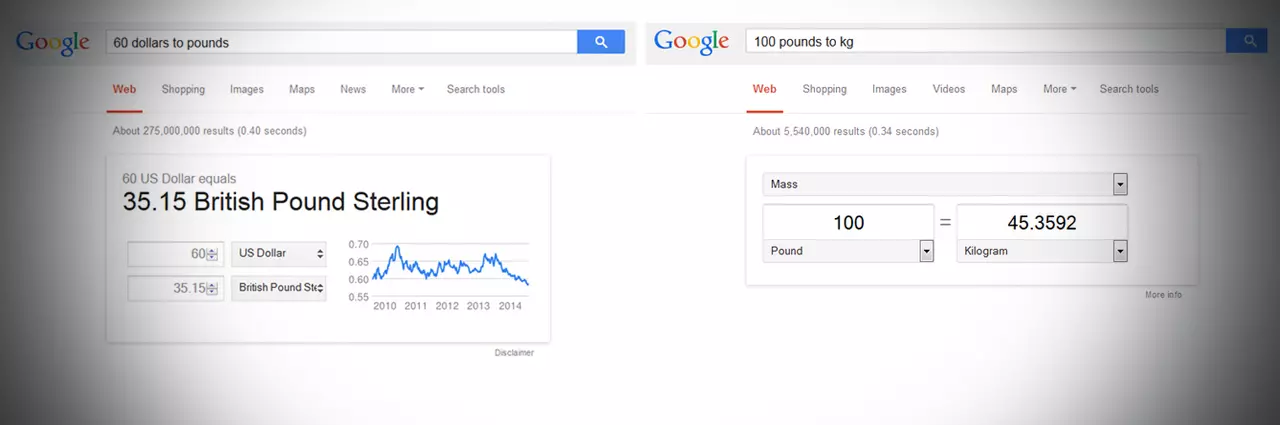
Task: Open the More menu in left results
Action: pos(407,89)
